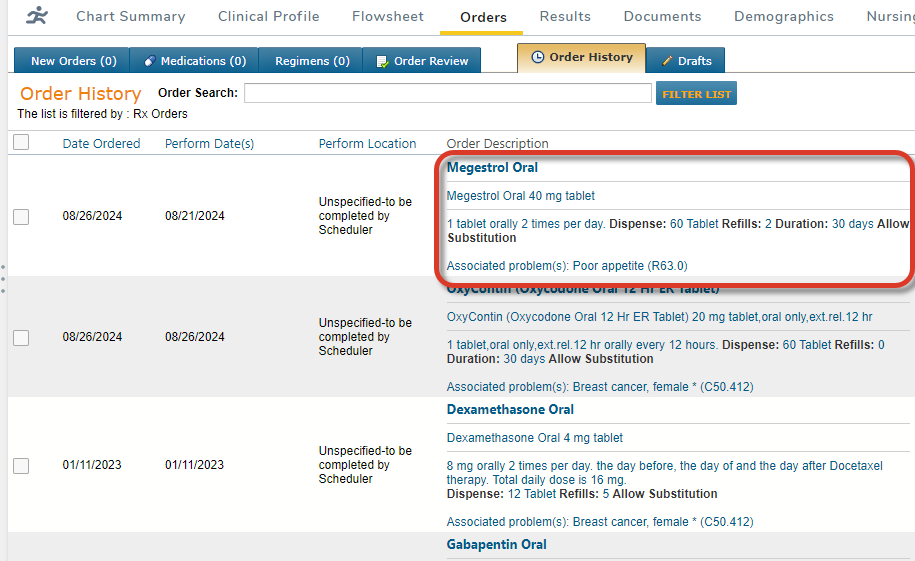The width and height of the screenshot is (915, 561).
Task: Sort by Date Ordered column header
Action: coord(102,144)
